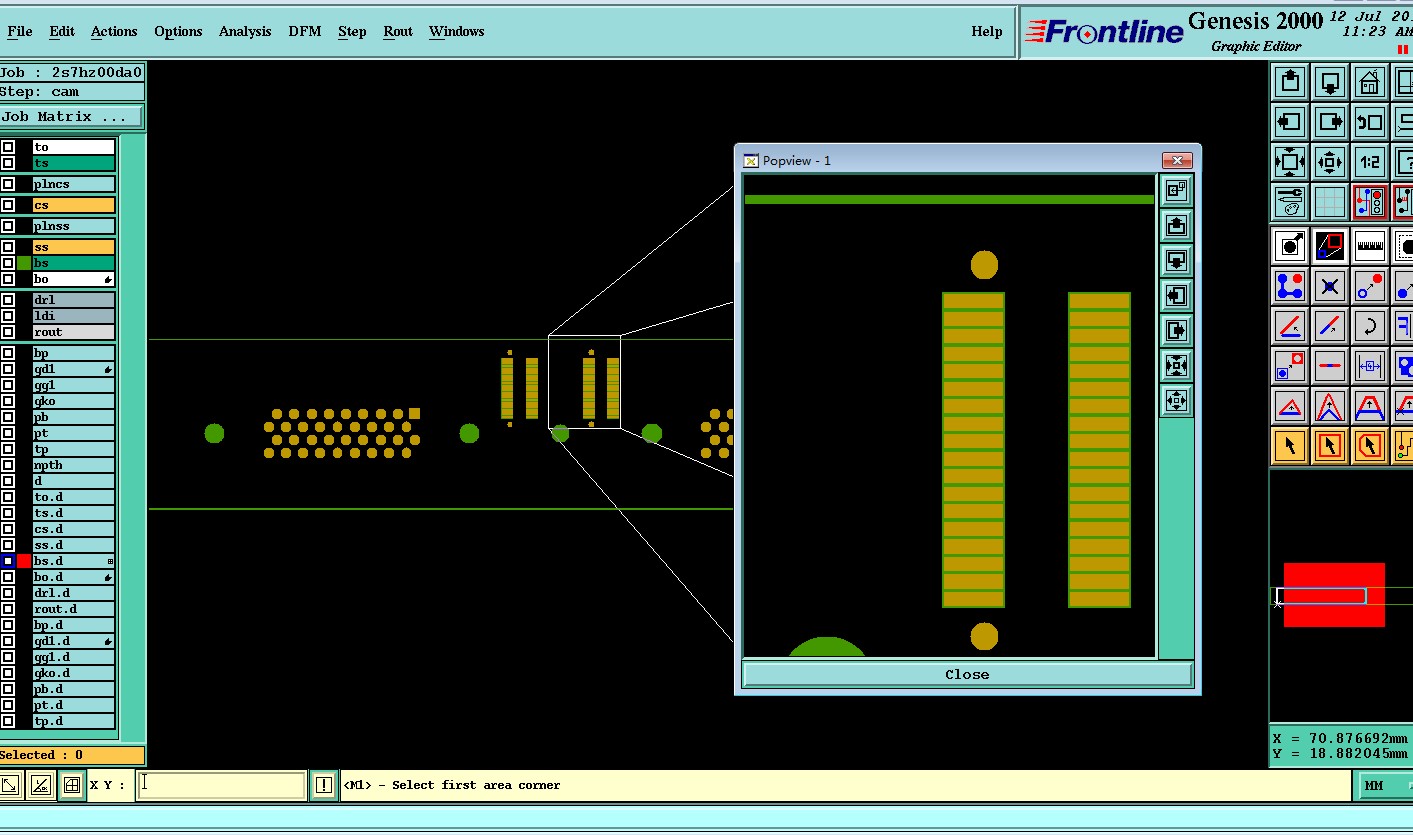
Task: Select the dimension spacing tool with vertical bars
Action: pos(1369,366)
